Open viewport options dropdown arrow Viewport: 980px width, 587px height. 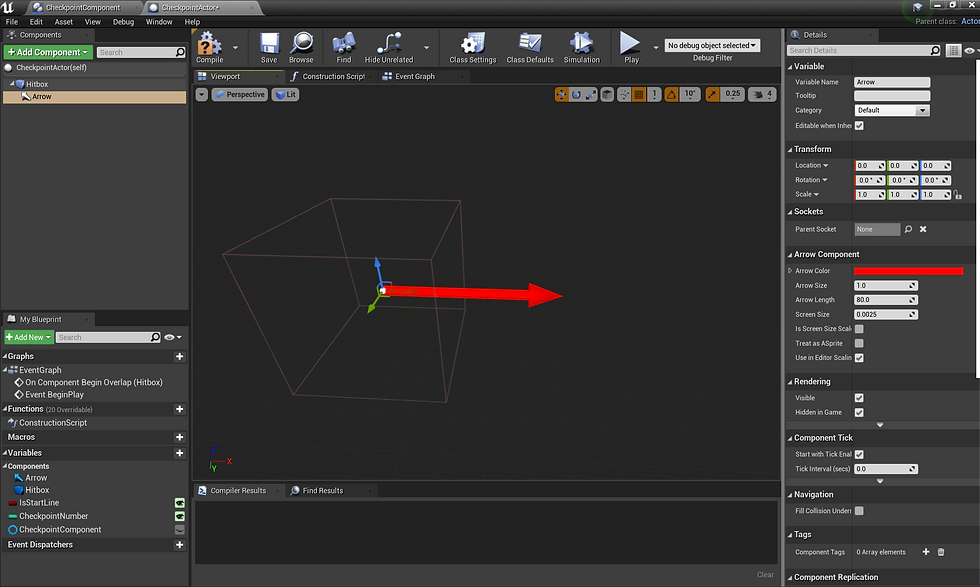coord(201,94)
